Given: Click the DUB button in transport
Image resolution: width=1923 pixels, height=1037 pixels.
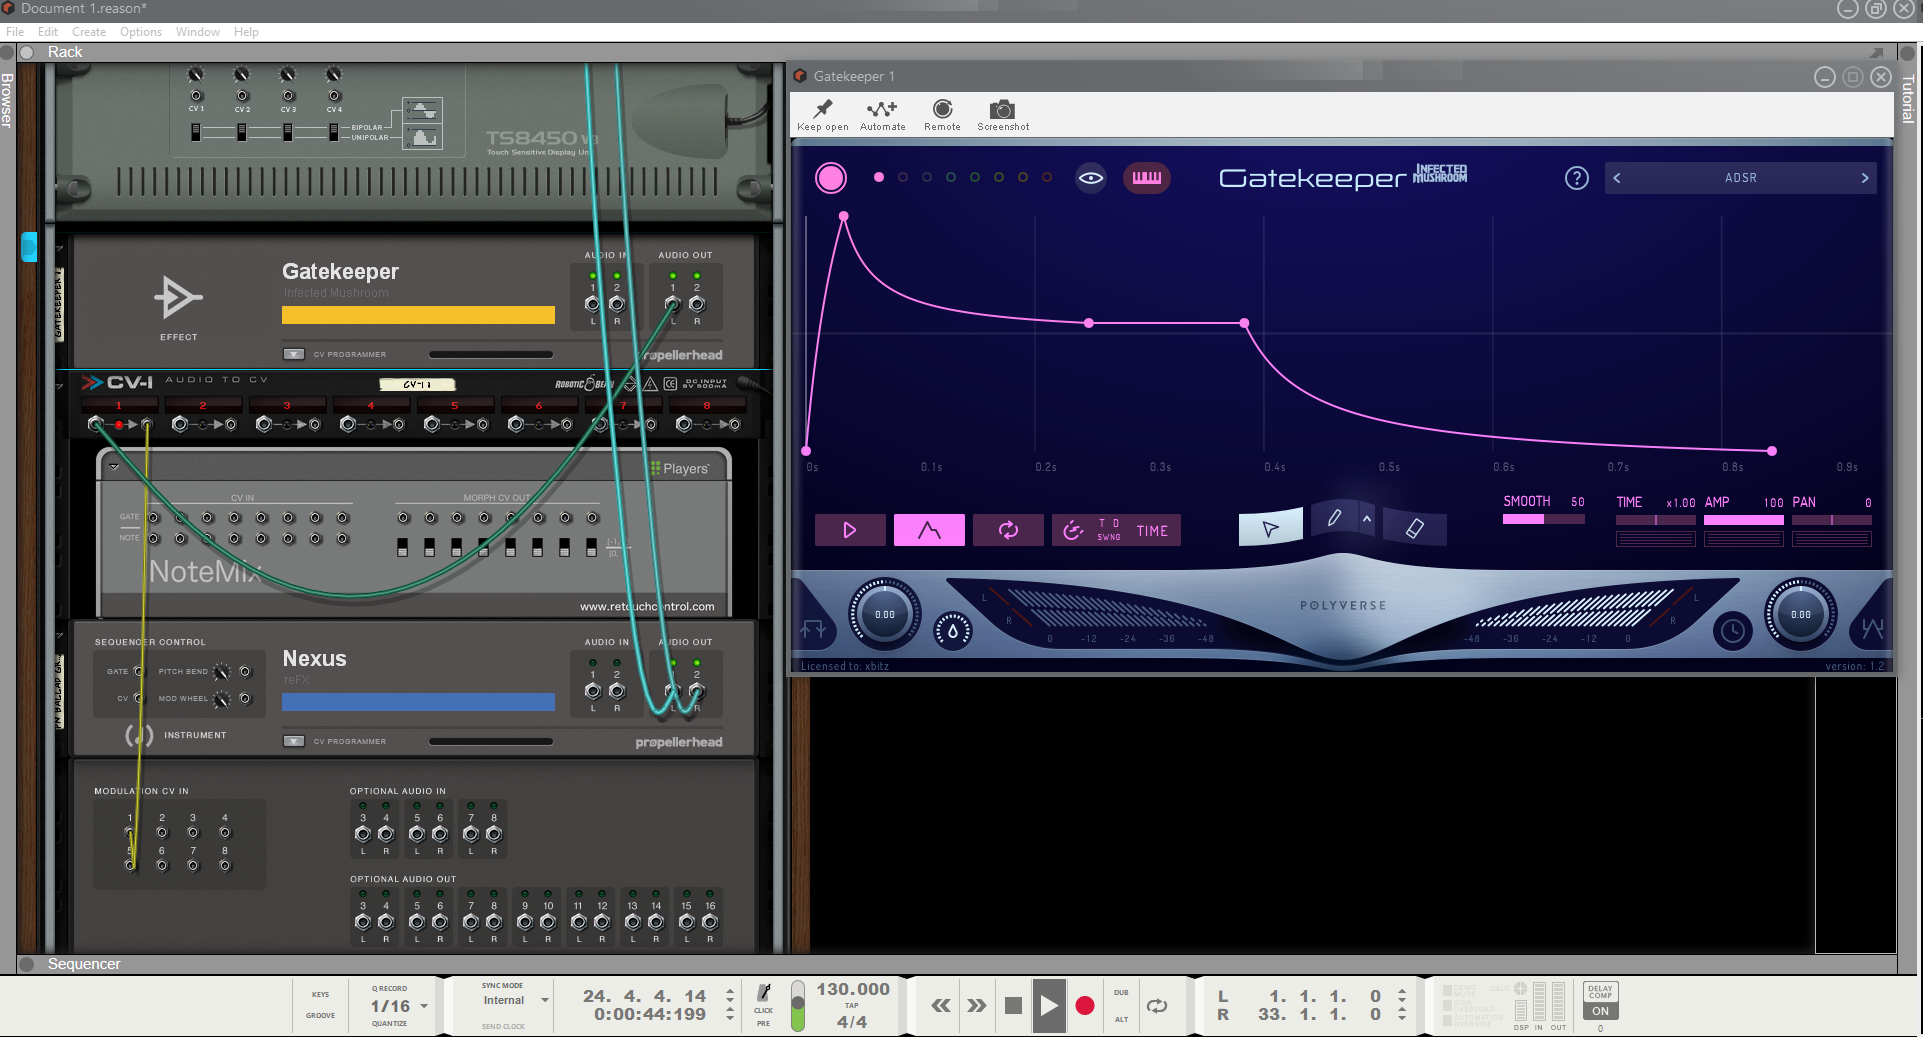Looking at the screenshot, I should point(1121,993).
